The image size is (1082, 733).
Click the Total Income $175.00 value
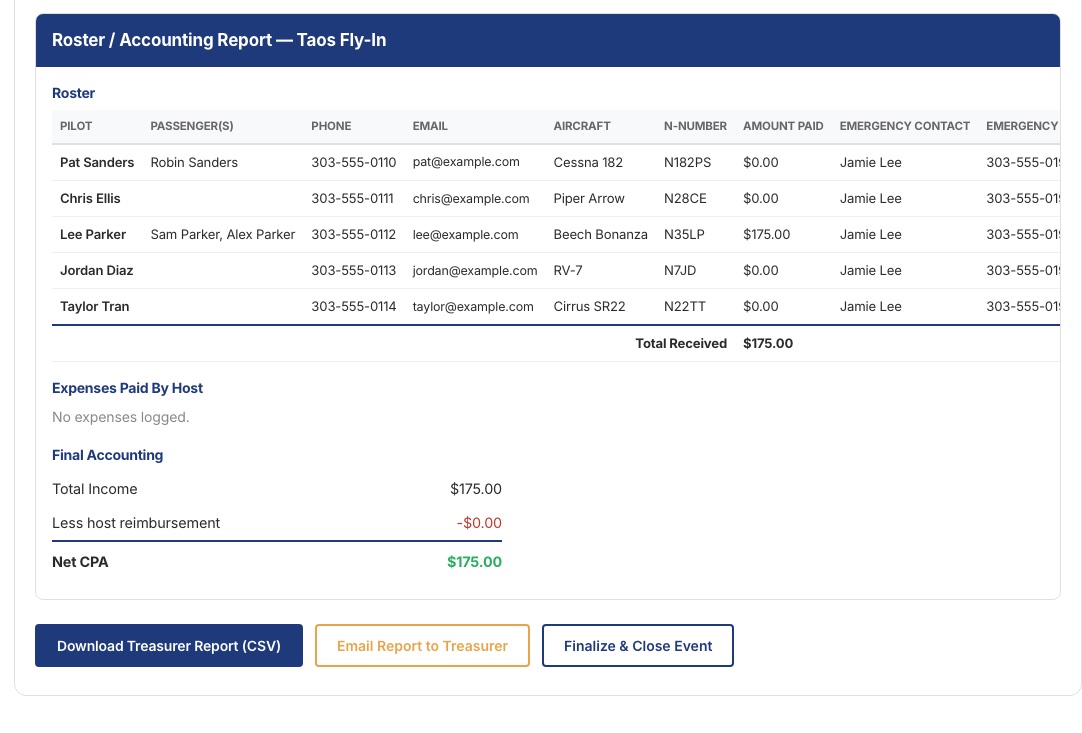(x=475, y=489)
